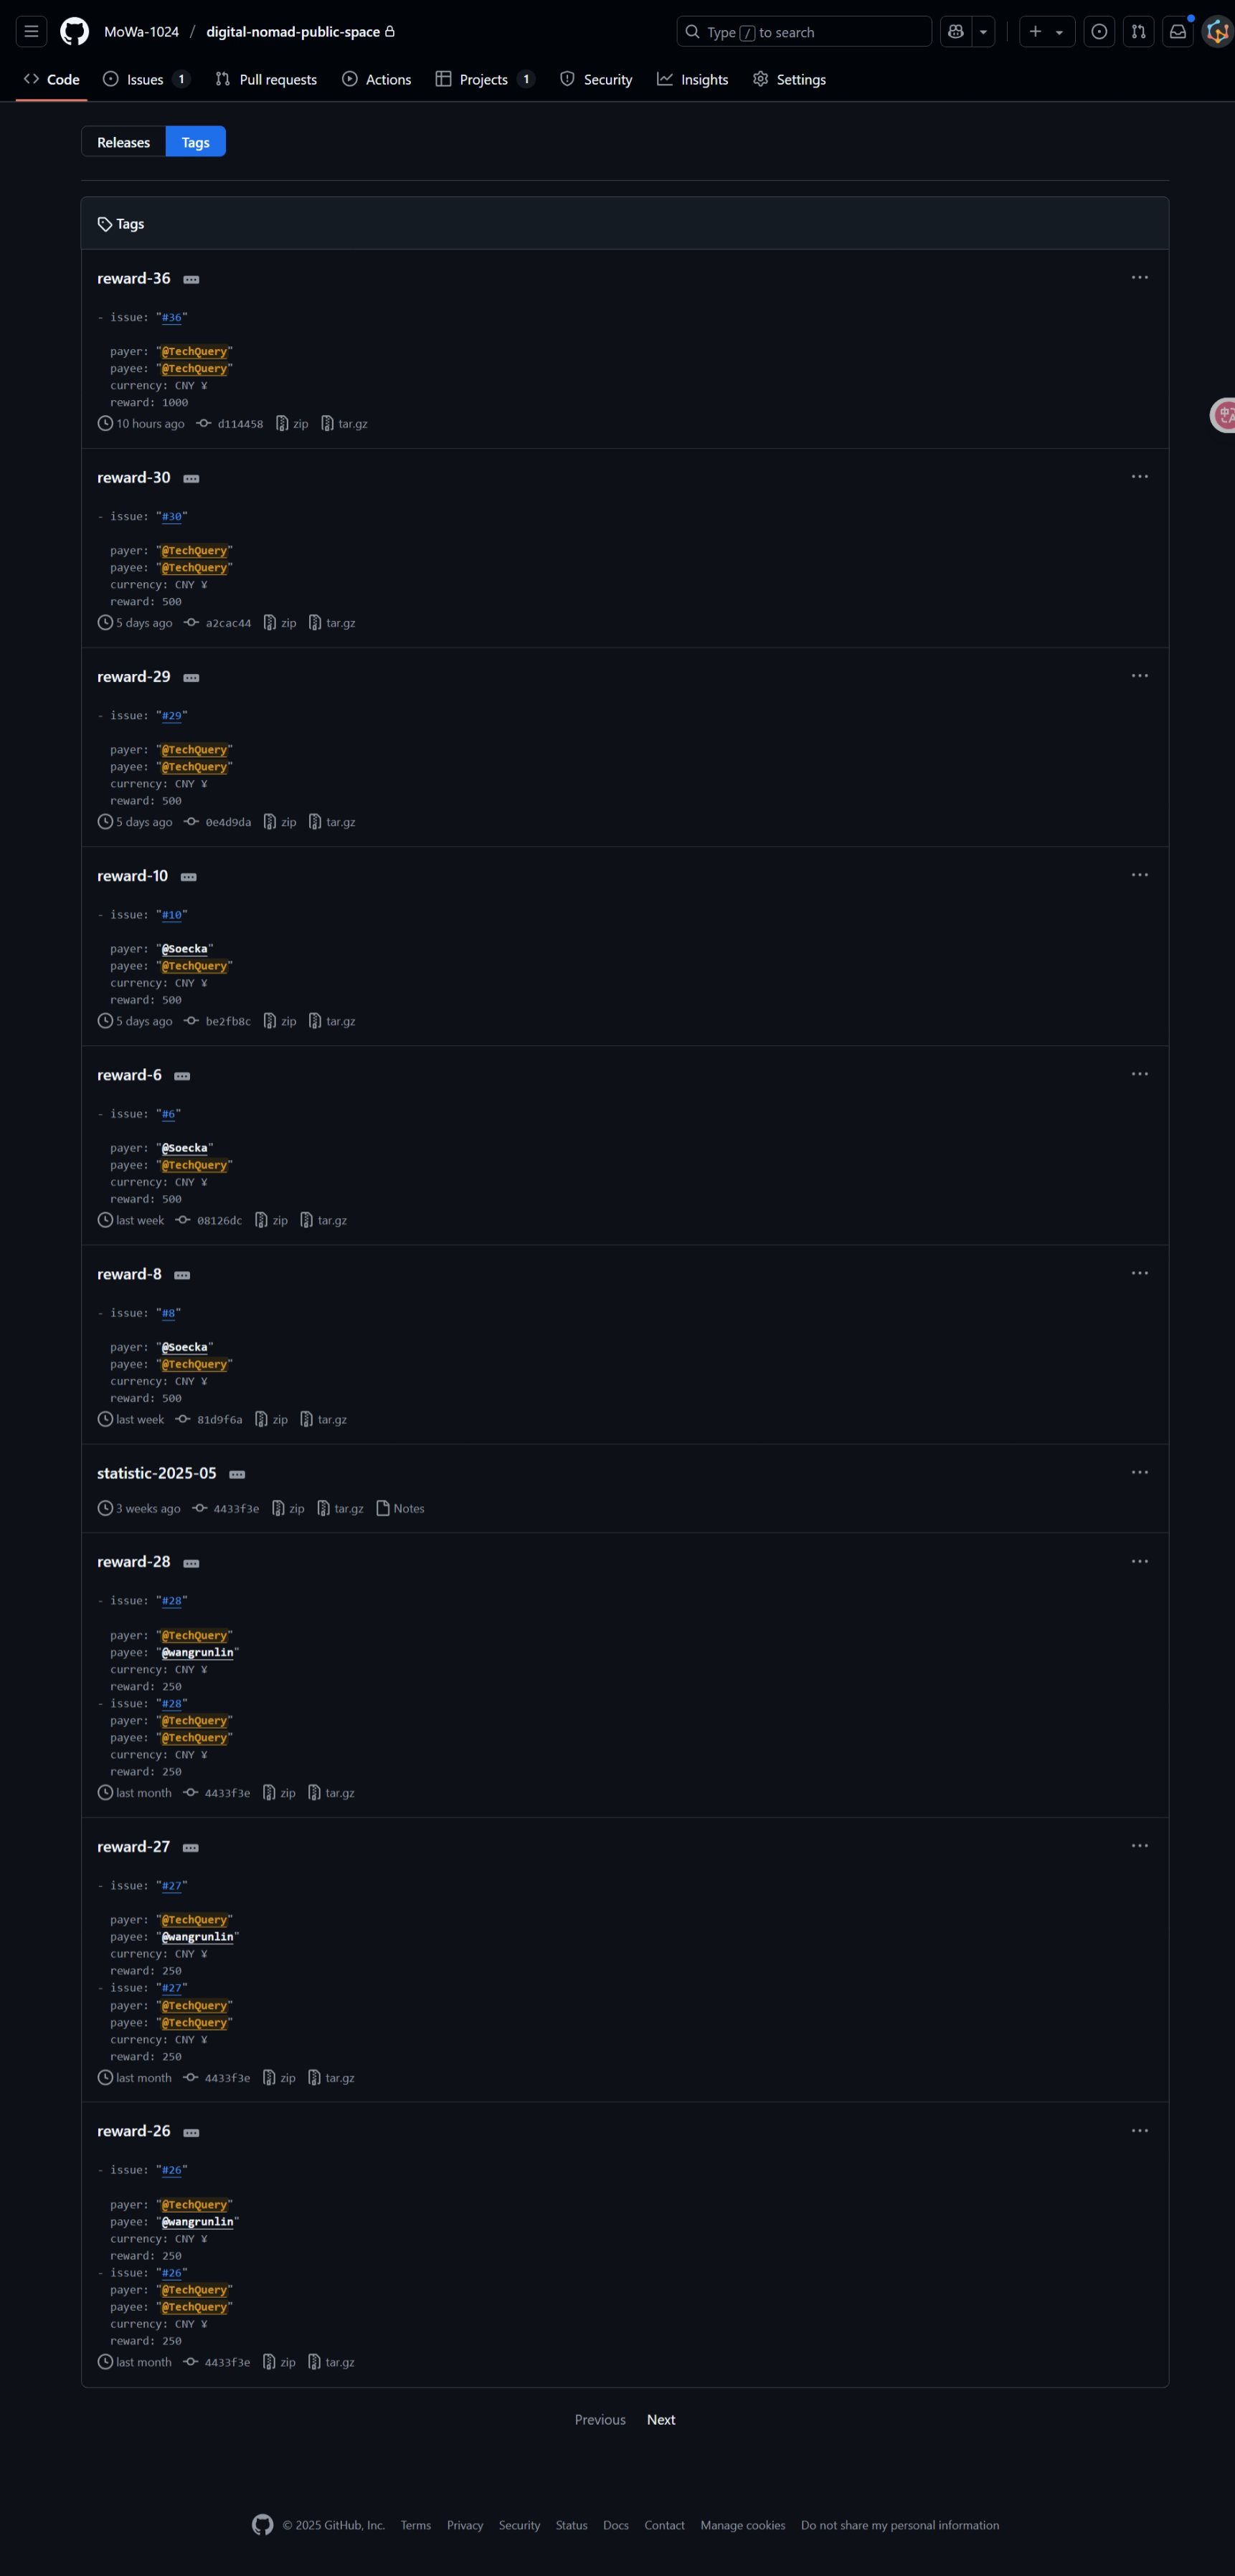Download zip archive for reward-36
This screenshot has width=1235, height=2576.
(x=292, y=424)
